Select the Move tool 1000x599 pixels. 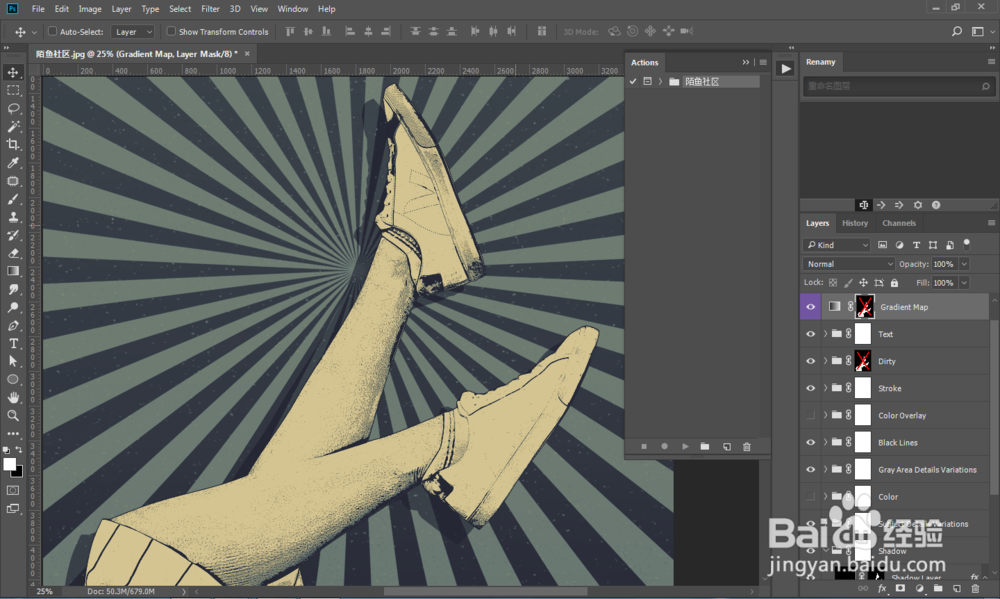click(x=13, y=72)
